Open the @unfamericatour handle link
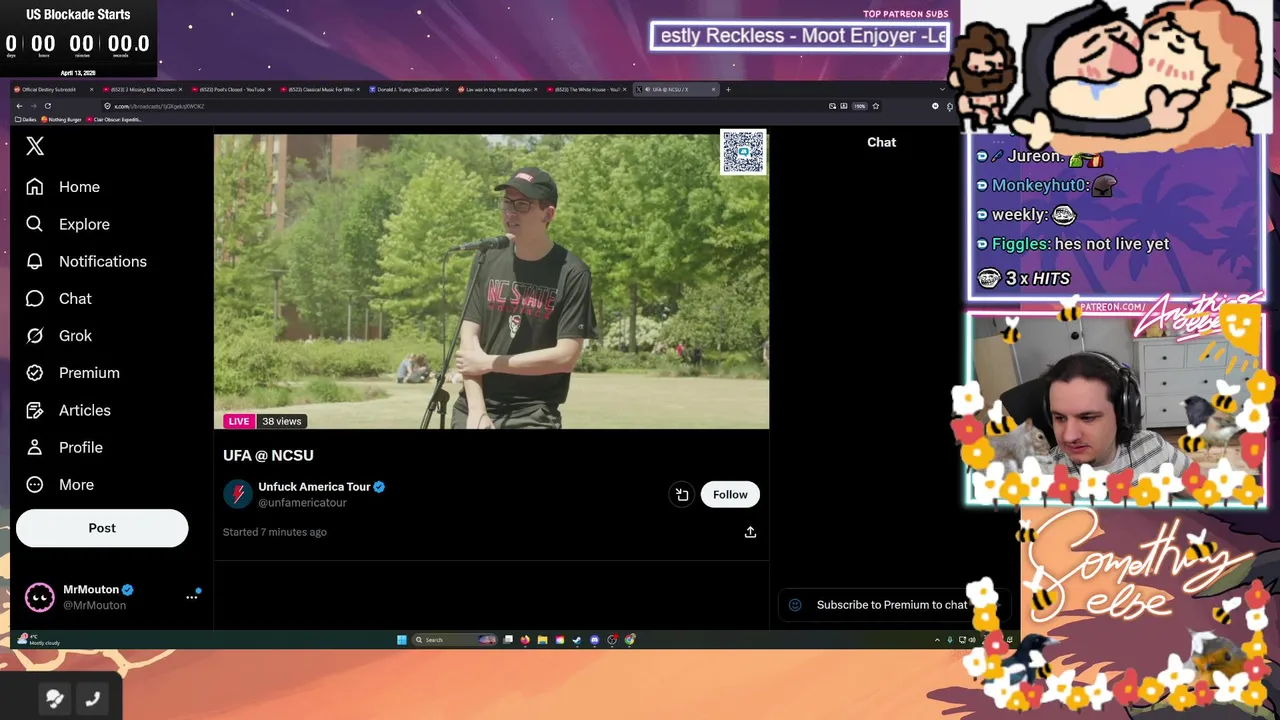 (x=302, y=503)
